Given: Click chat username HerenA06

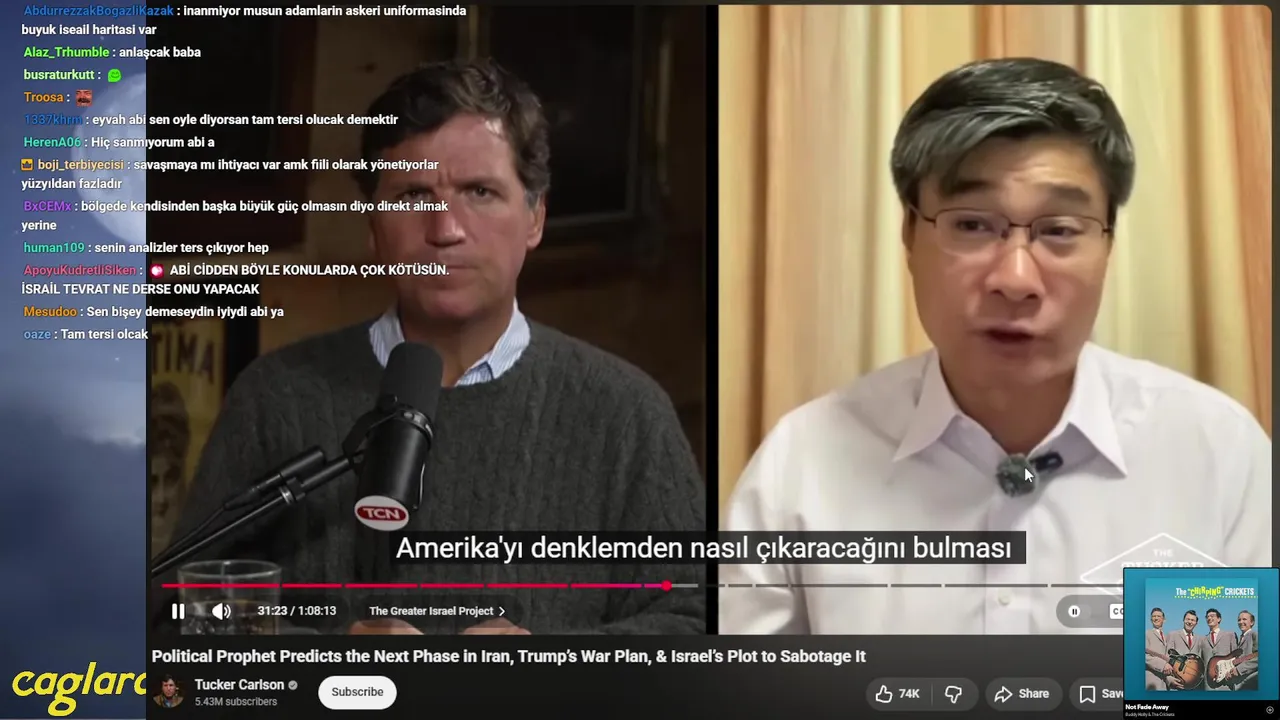Looking at the screenshot, I should [52, 142].
